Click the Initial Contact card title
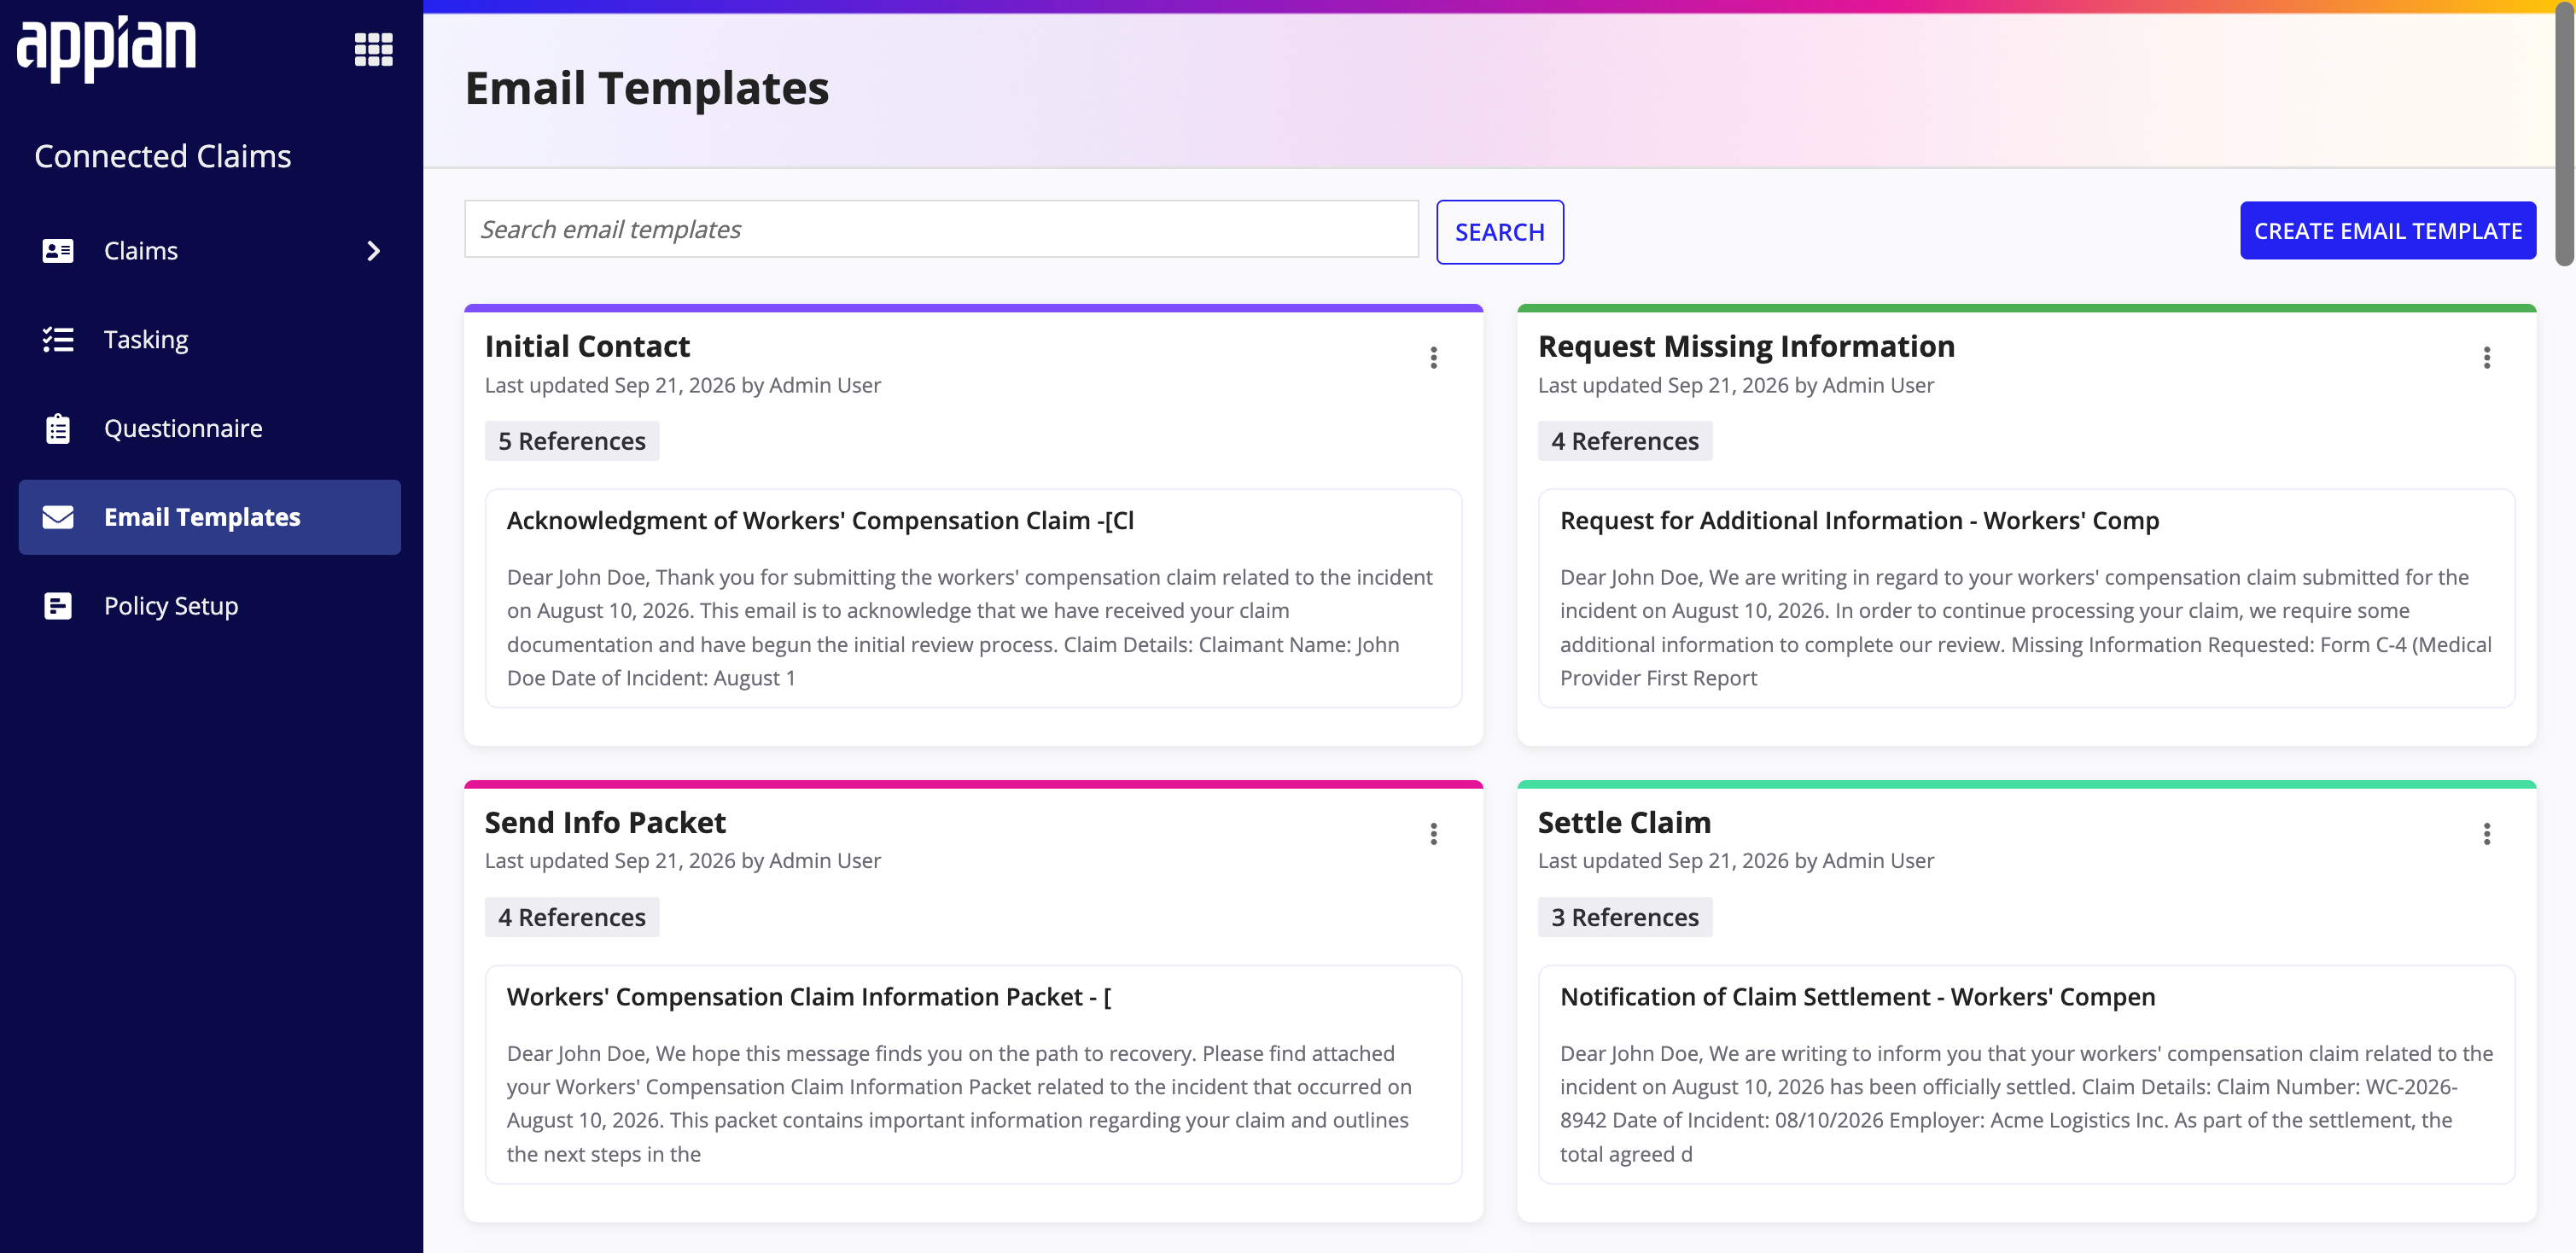Viewport: 2576px width, 1253px height. point(587,346)
